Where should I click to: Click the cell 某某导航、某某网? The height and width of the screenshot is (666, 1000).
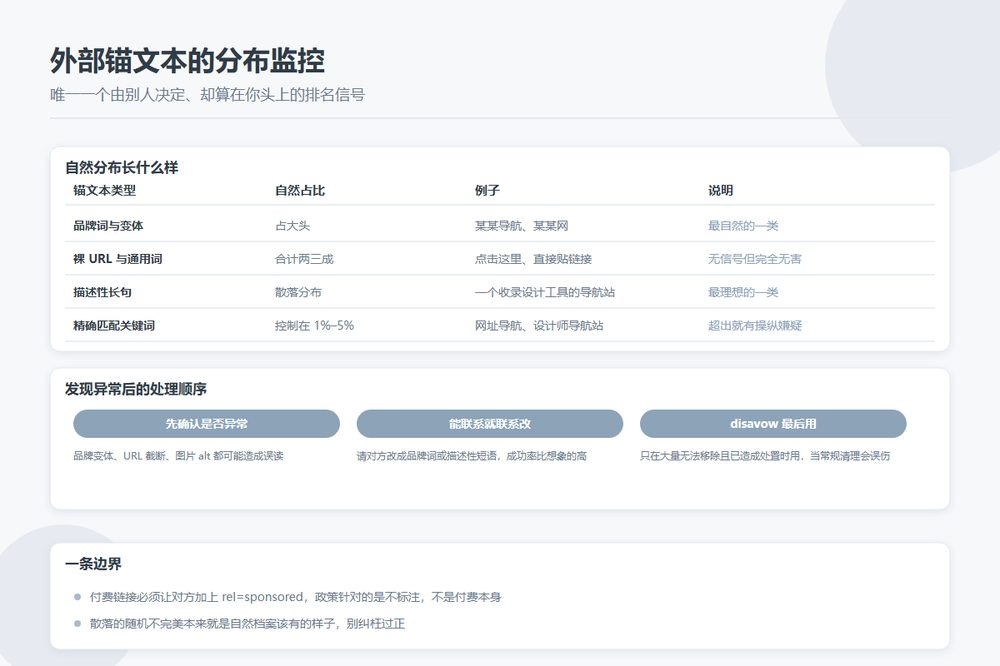click(x=522, y=225)
